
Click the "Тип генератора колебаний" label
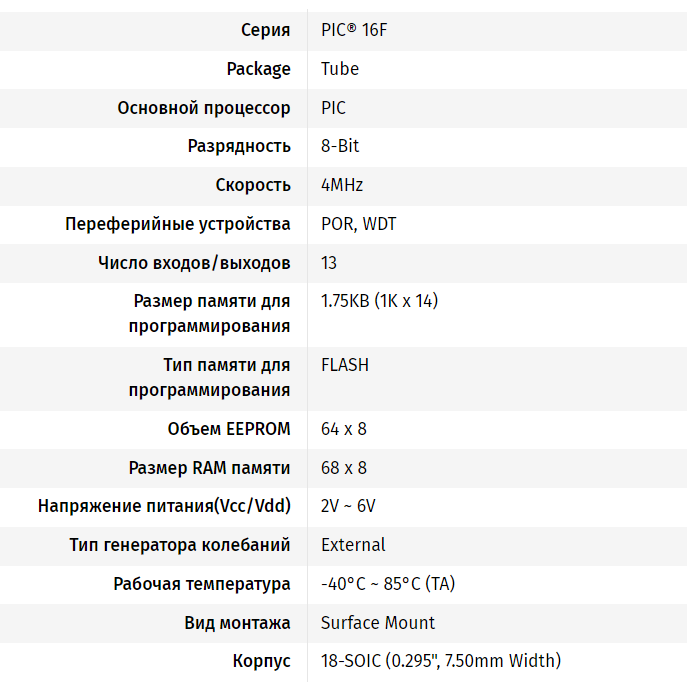coord(180,545)
